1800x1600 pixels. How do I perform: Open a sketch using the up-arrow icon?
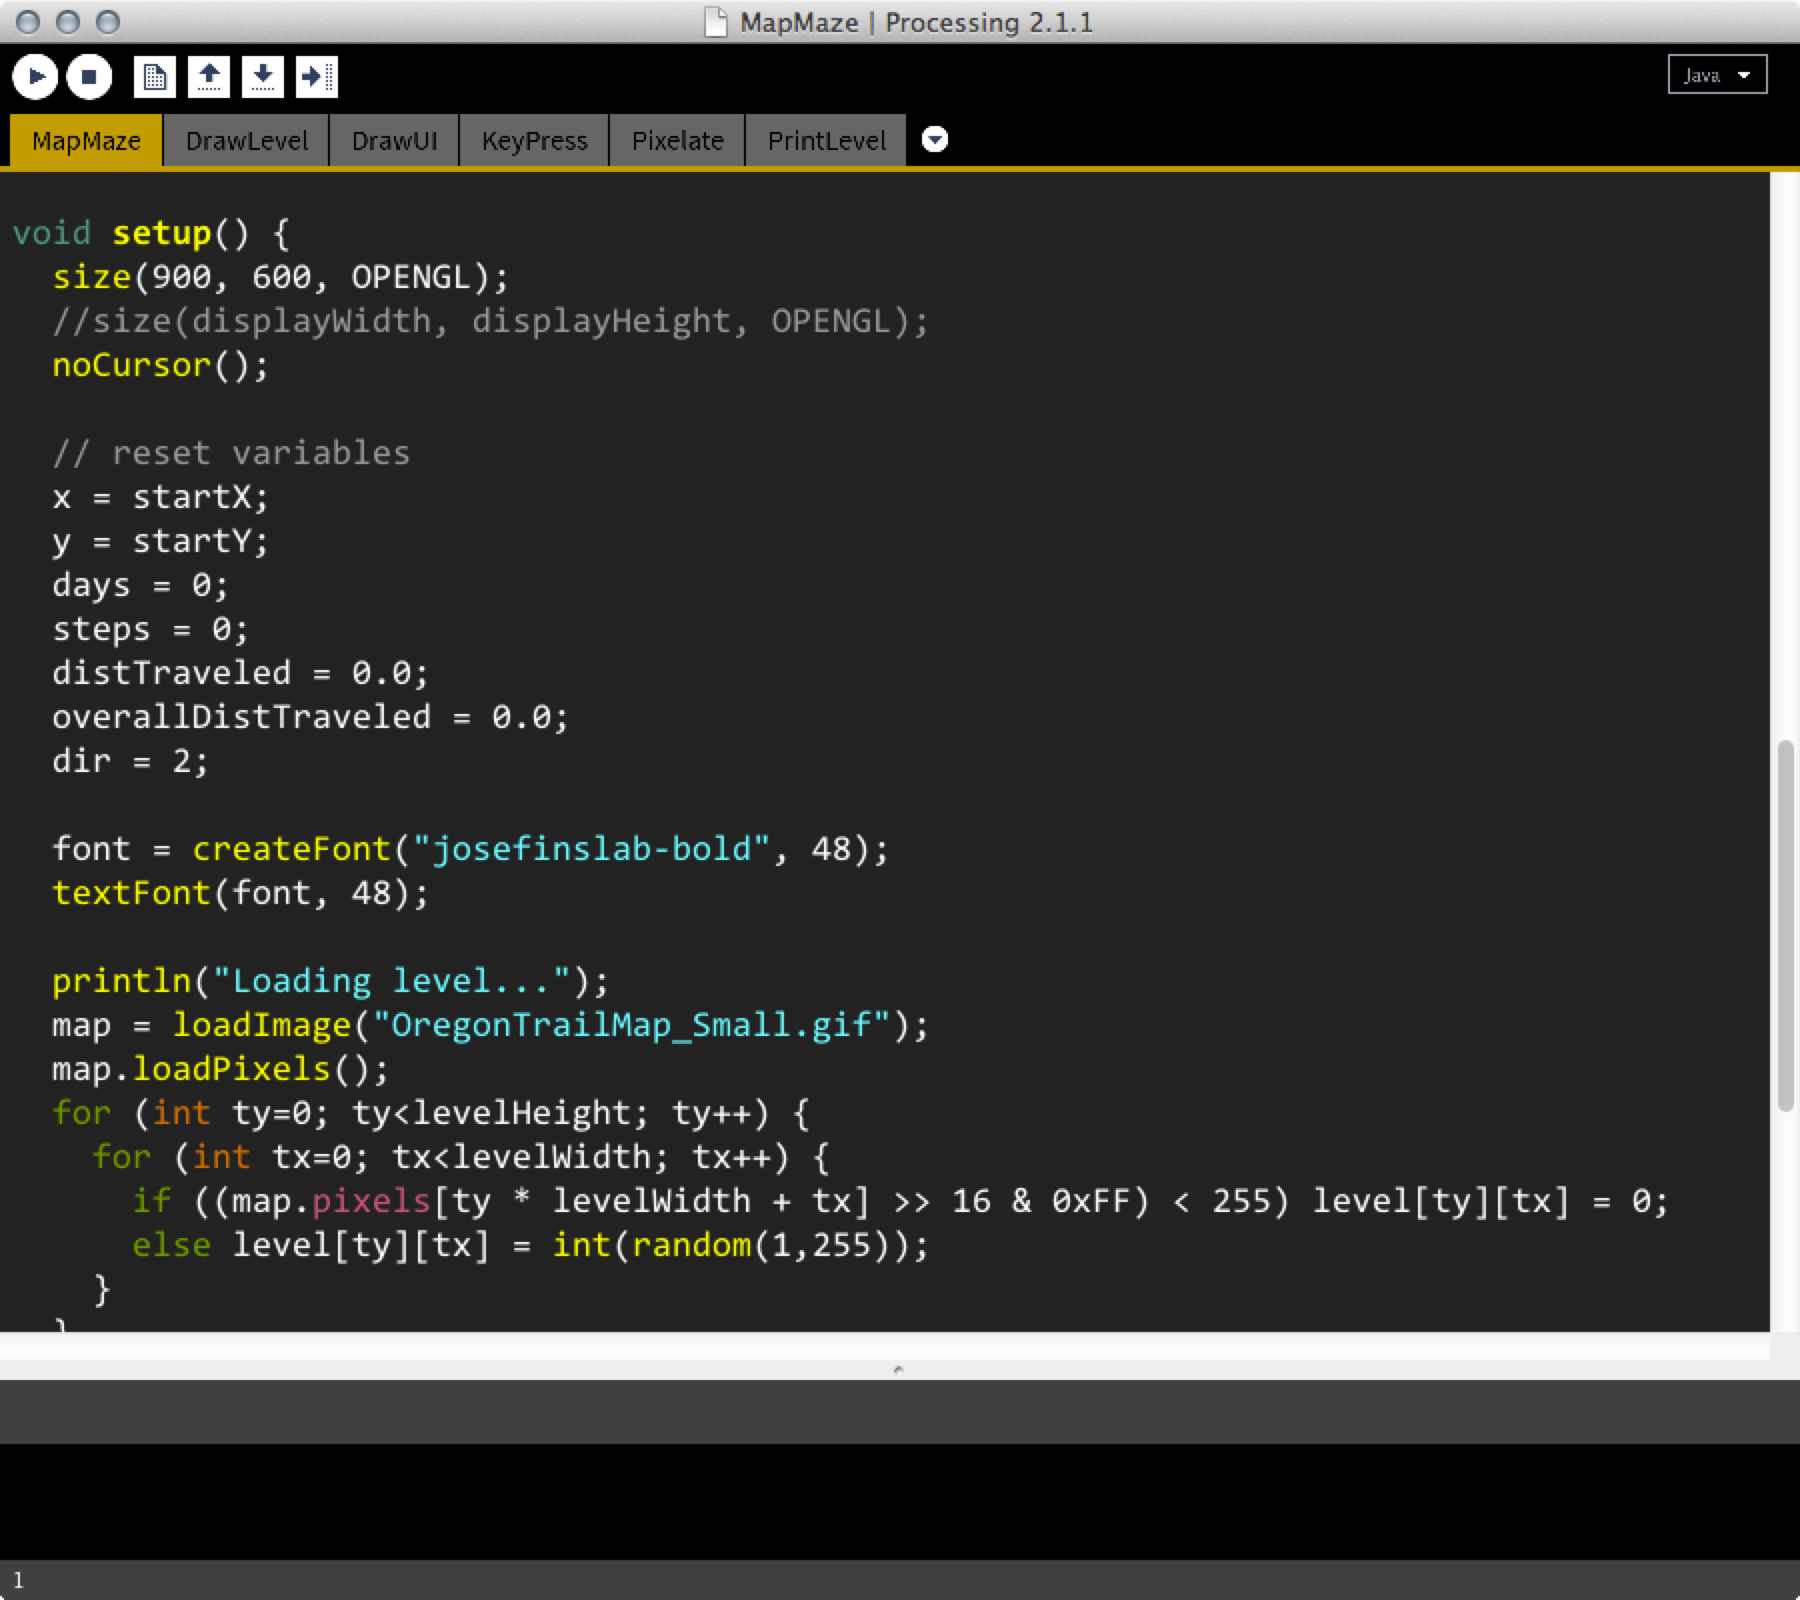tap(209, 76)
